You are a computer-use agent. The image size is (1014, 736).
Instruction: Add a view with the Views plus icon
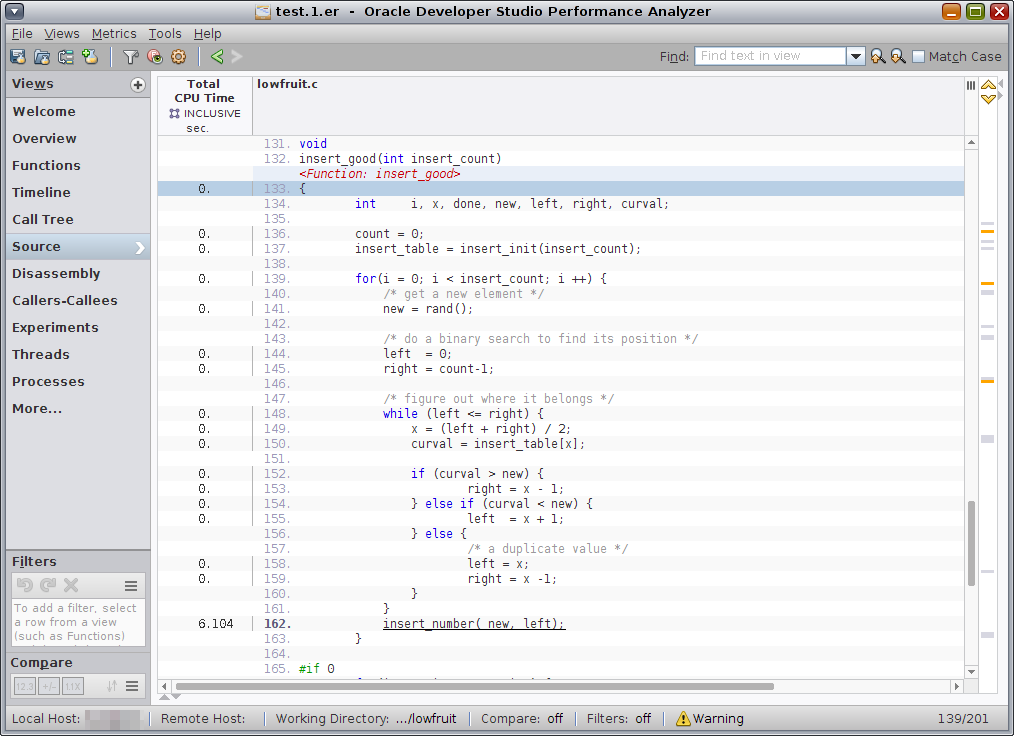(x=138, y=85)
